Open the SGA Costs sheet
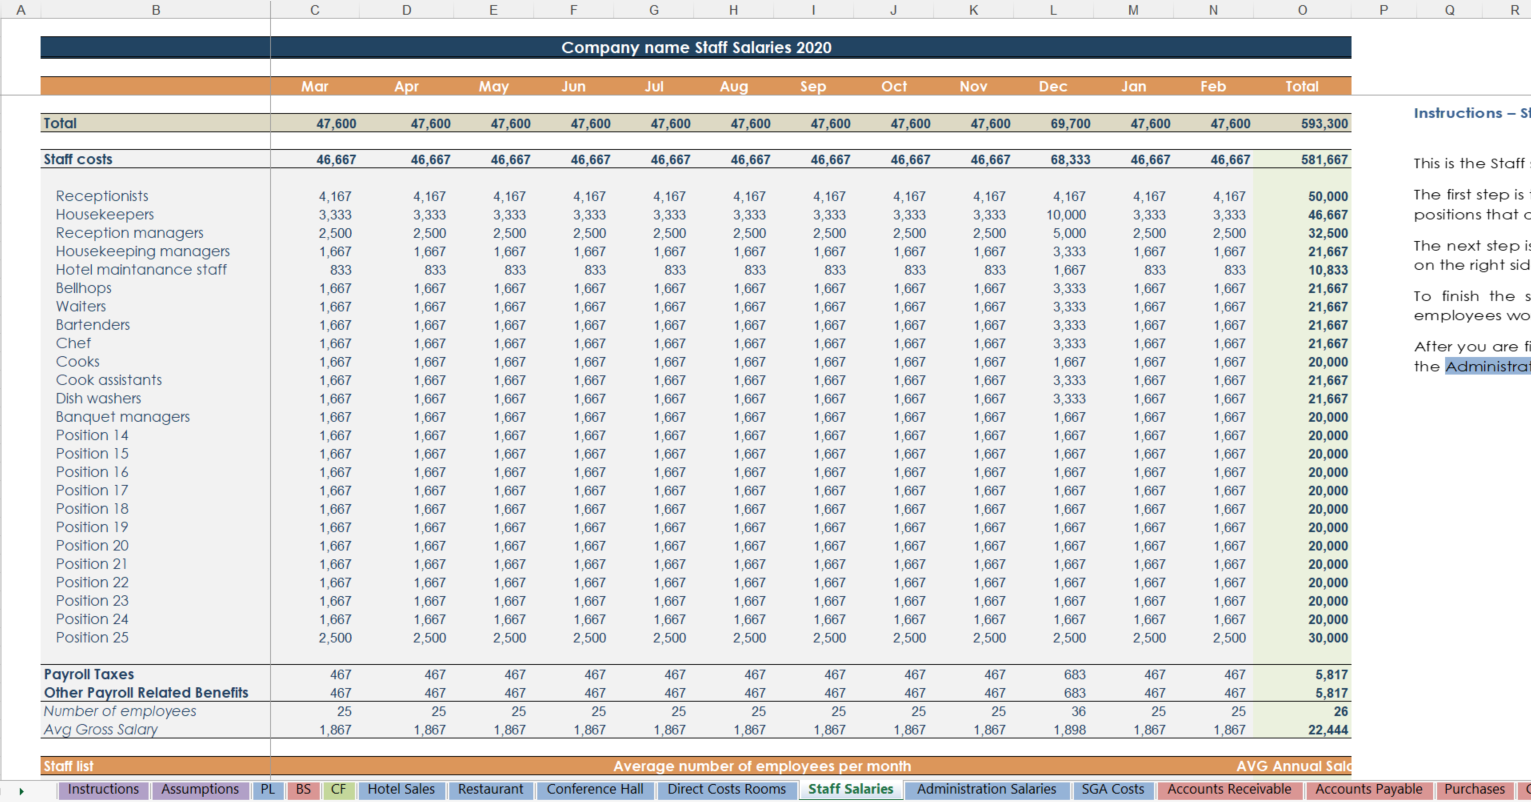The width and height of the screenshot is (1531, 802). pos(1113,789)
